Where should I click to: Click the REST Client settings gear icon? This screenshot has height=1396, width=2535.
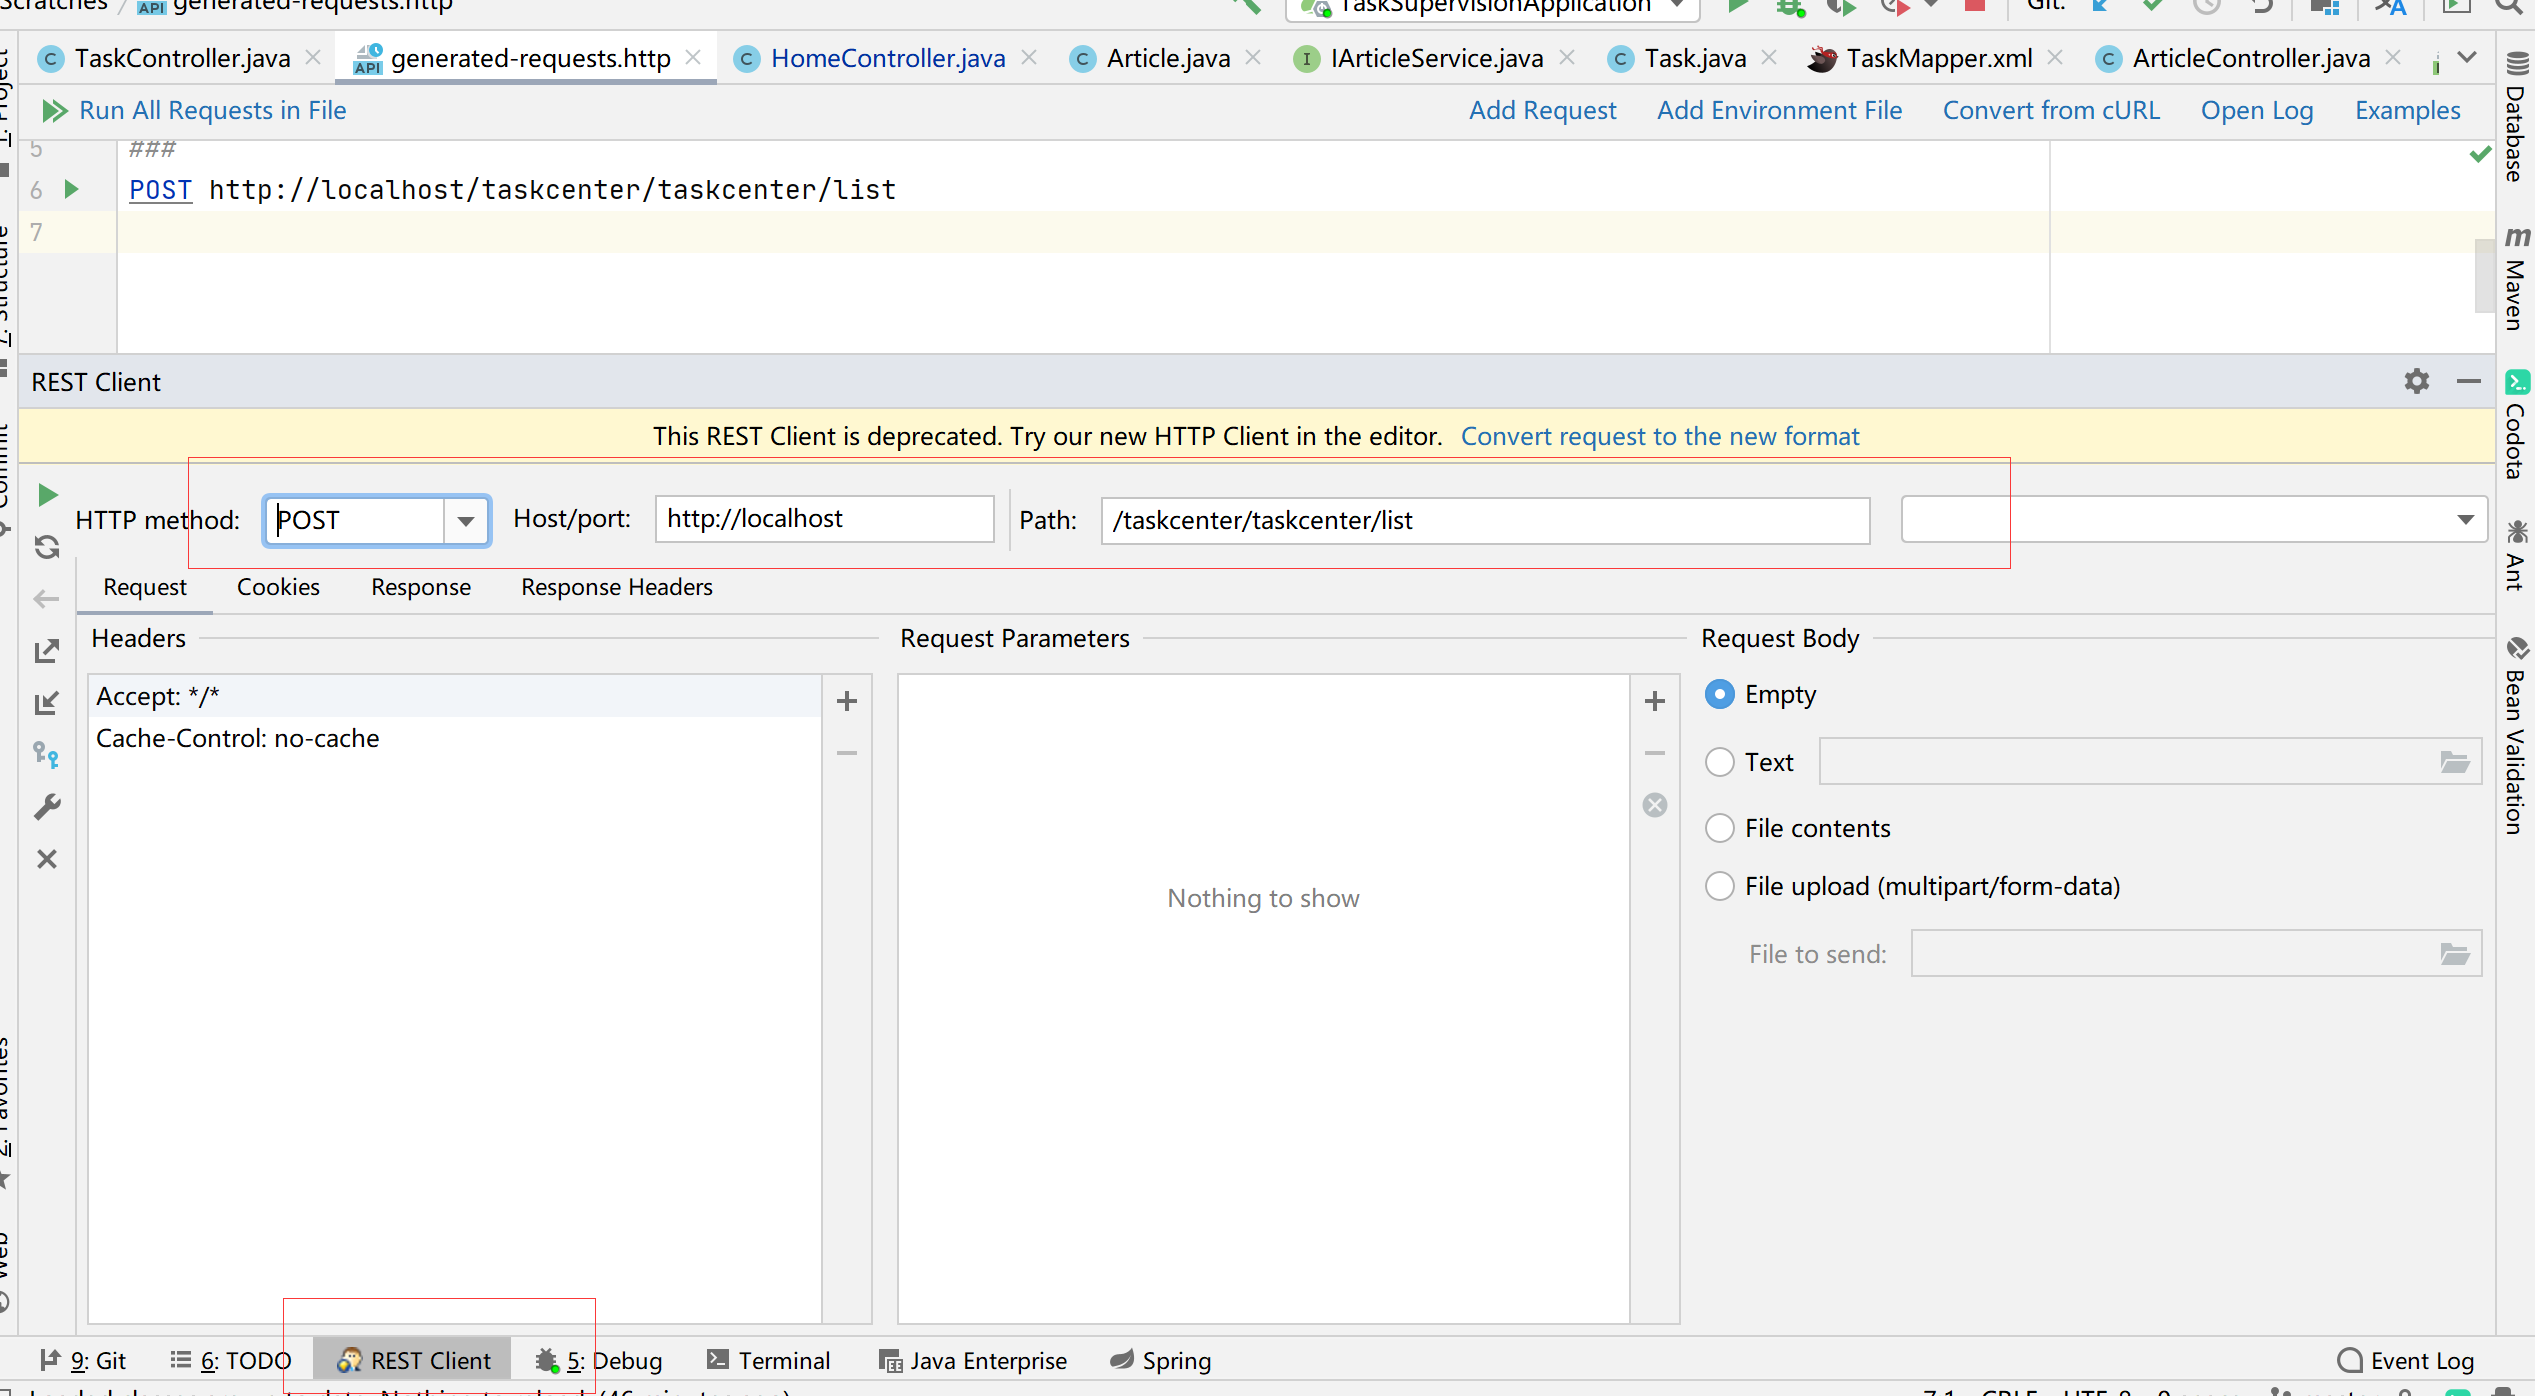[2416, 382]
